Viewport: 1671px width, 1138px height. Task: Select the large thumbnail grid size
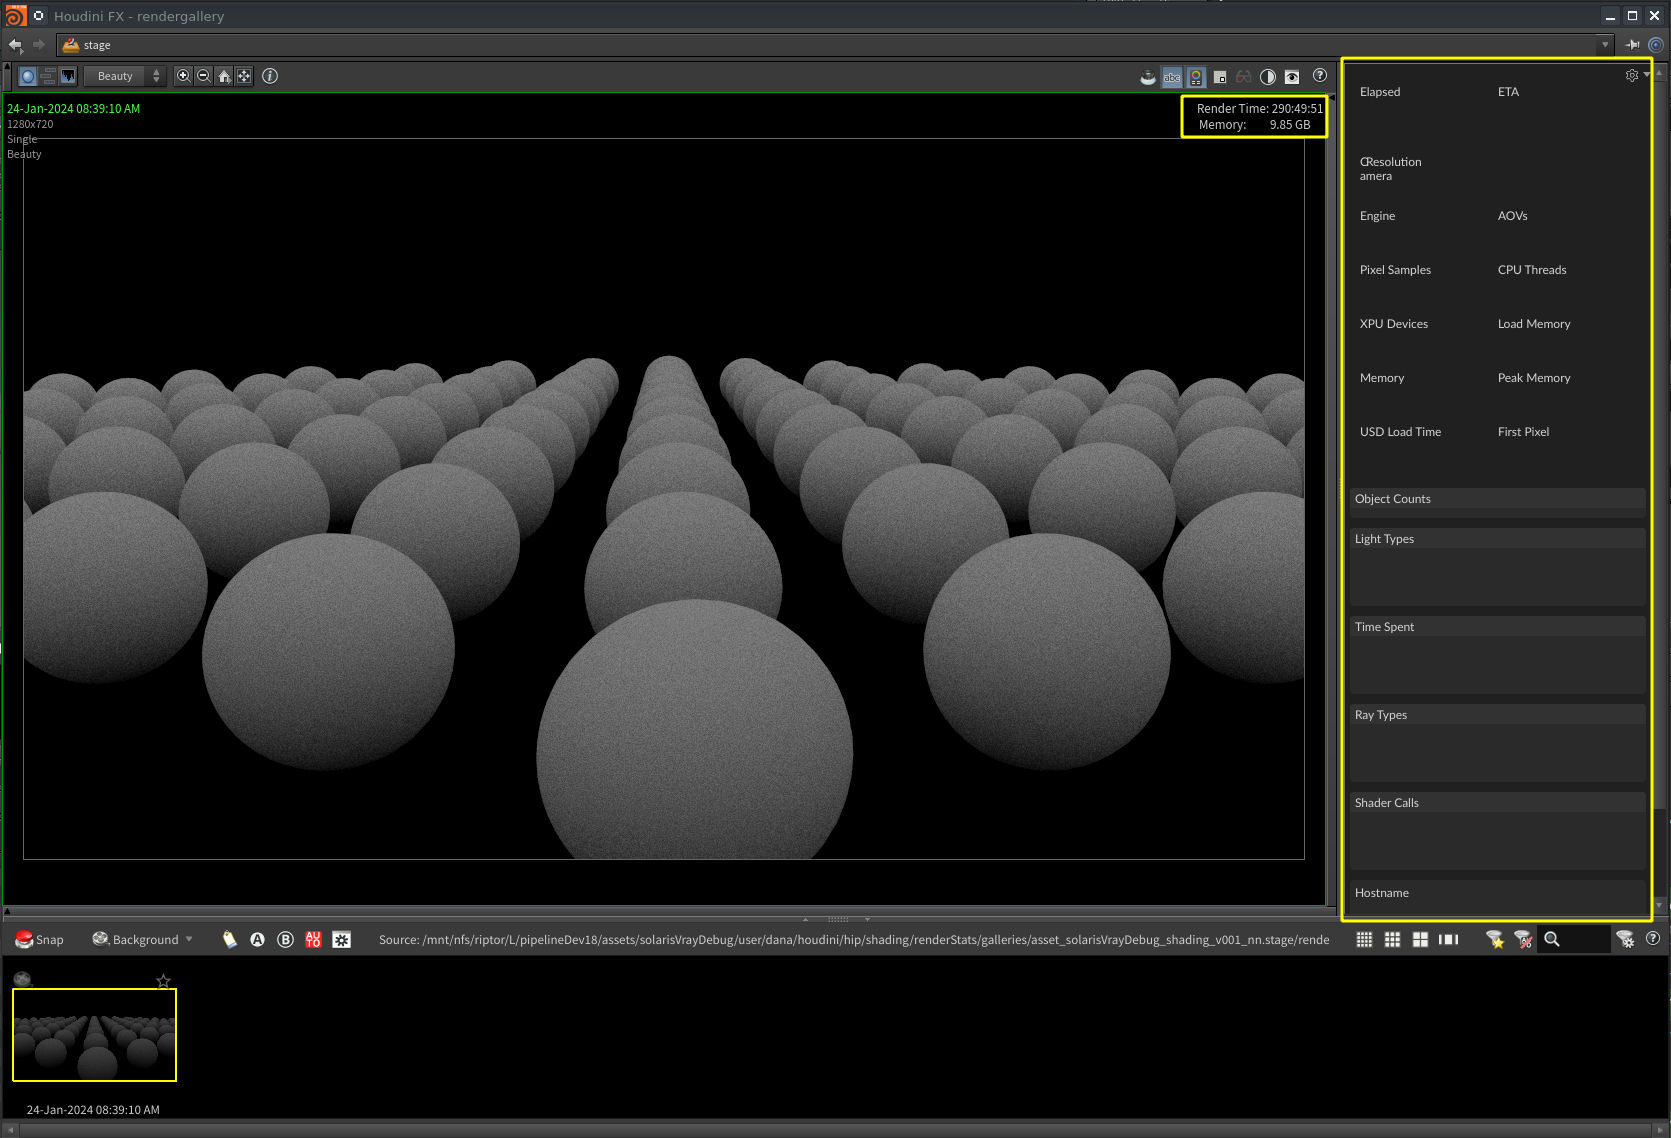pyautogui.click(x=1420, y=939)
